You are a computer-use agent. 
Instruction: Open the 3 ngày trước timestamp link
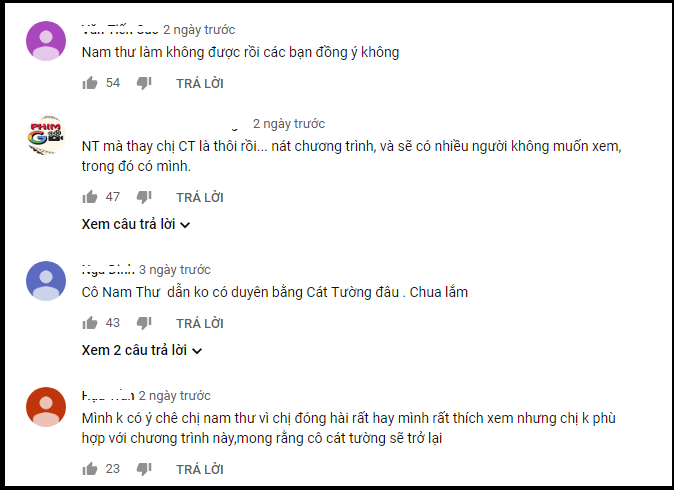[x=175, y=270]
